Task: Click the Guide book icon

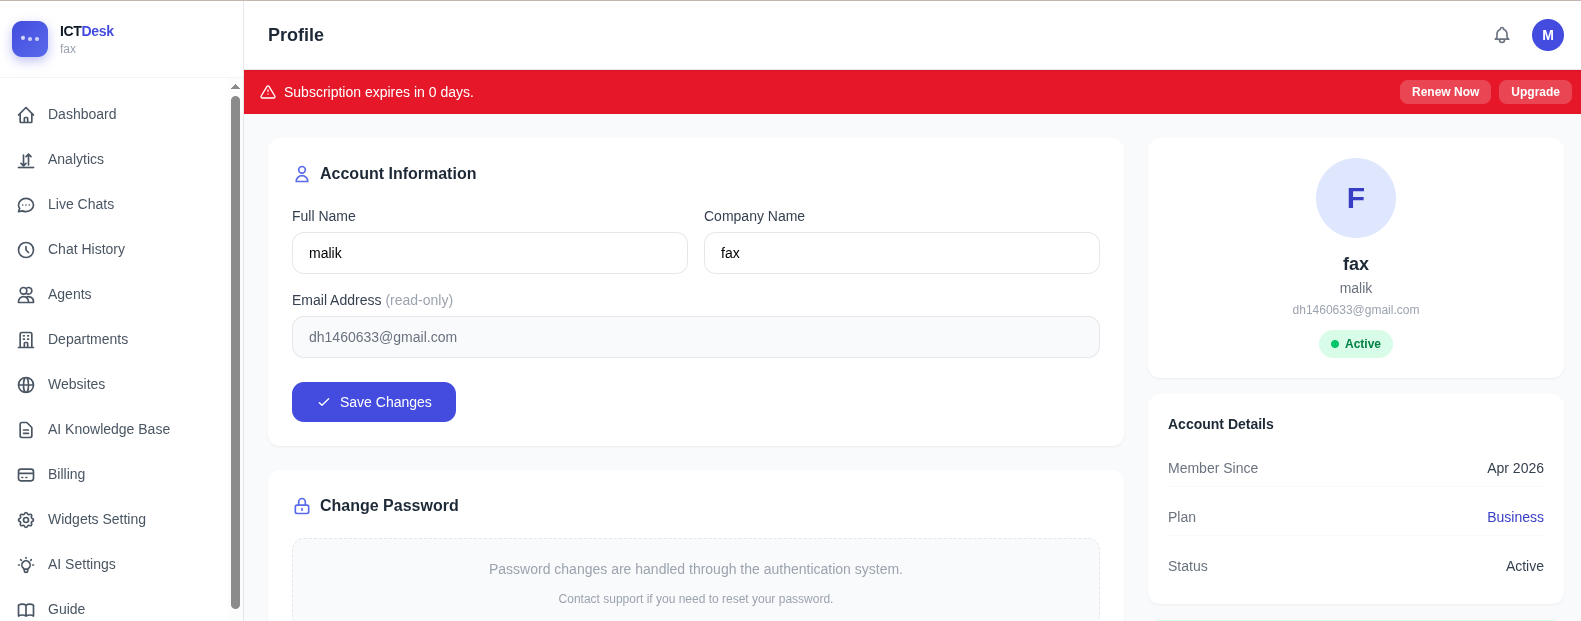Action: pyautogui.click(x=26, y=610)
